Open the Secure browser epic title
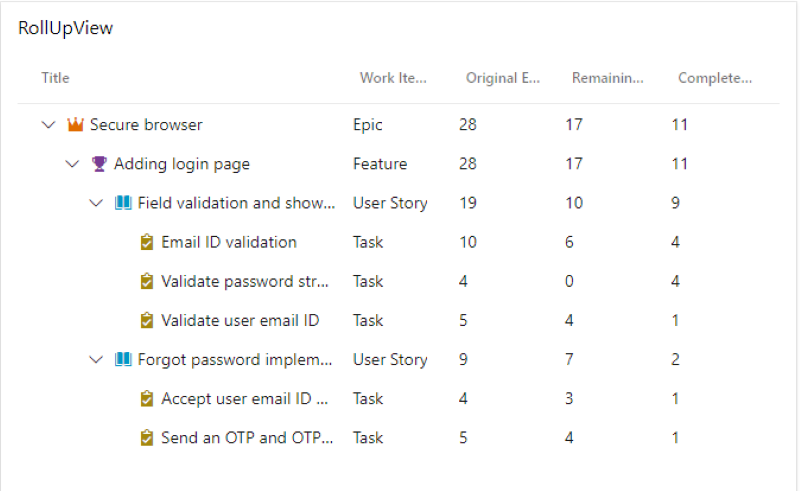 pos(146,125)
